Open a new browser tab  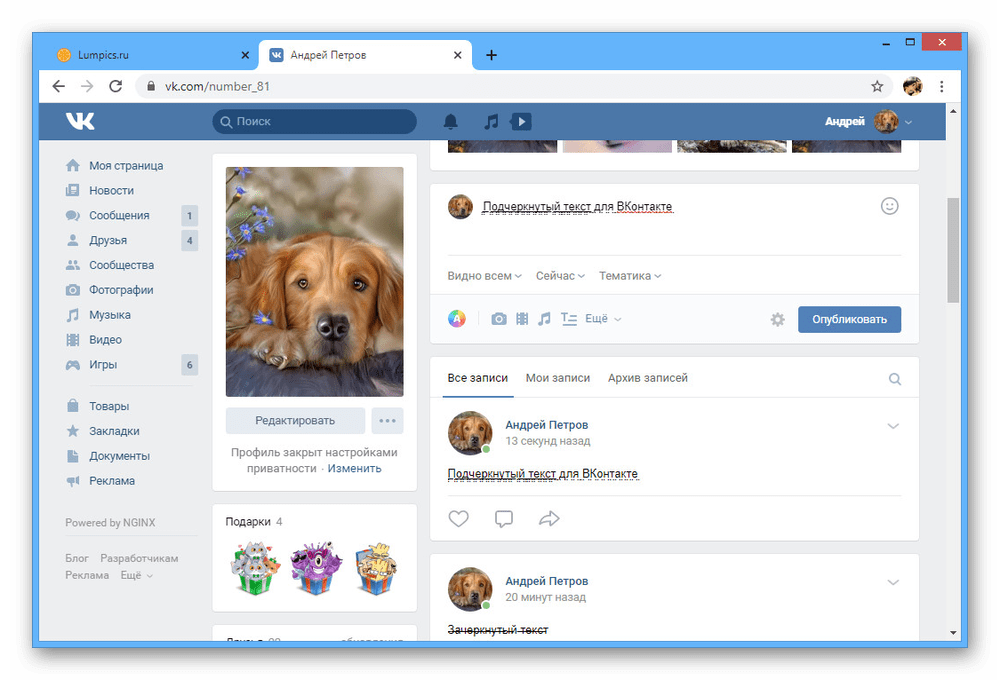tap(491, 55)
